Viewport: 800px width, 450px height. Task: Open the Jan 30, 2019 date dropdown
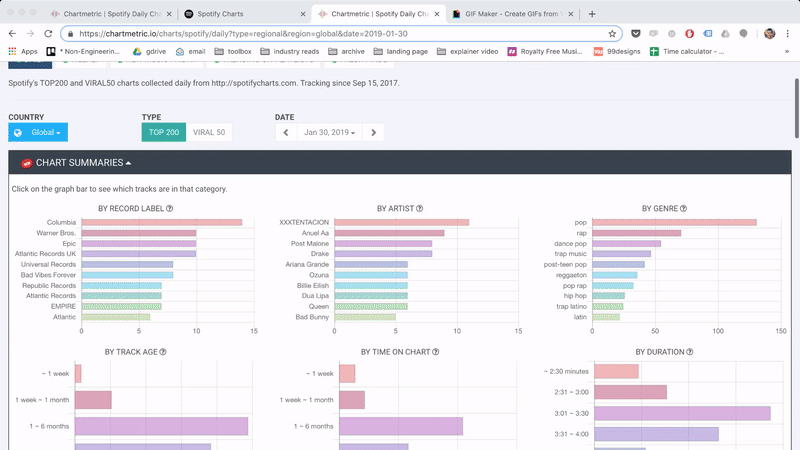click(329, 132)
